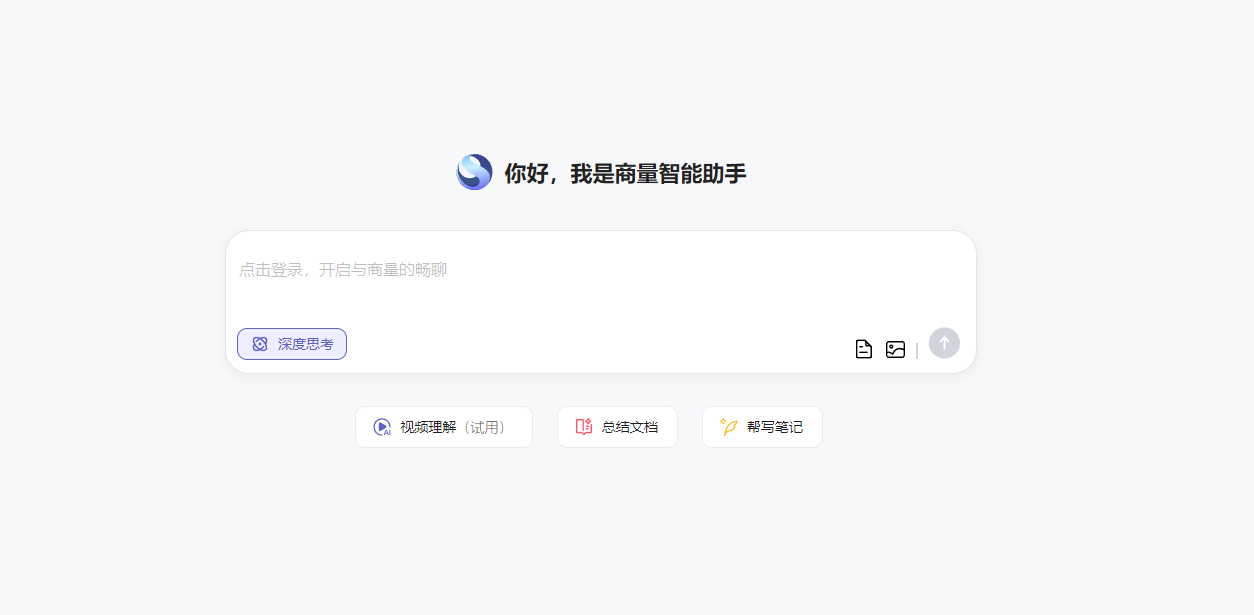Send the message with the arrow button
1254x615 pixels.
[x=944, y=343]
